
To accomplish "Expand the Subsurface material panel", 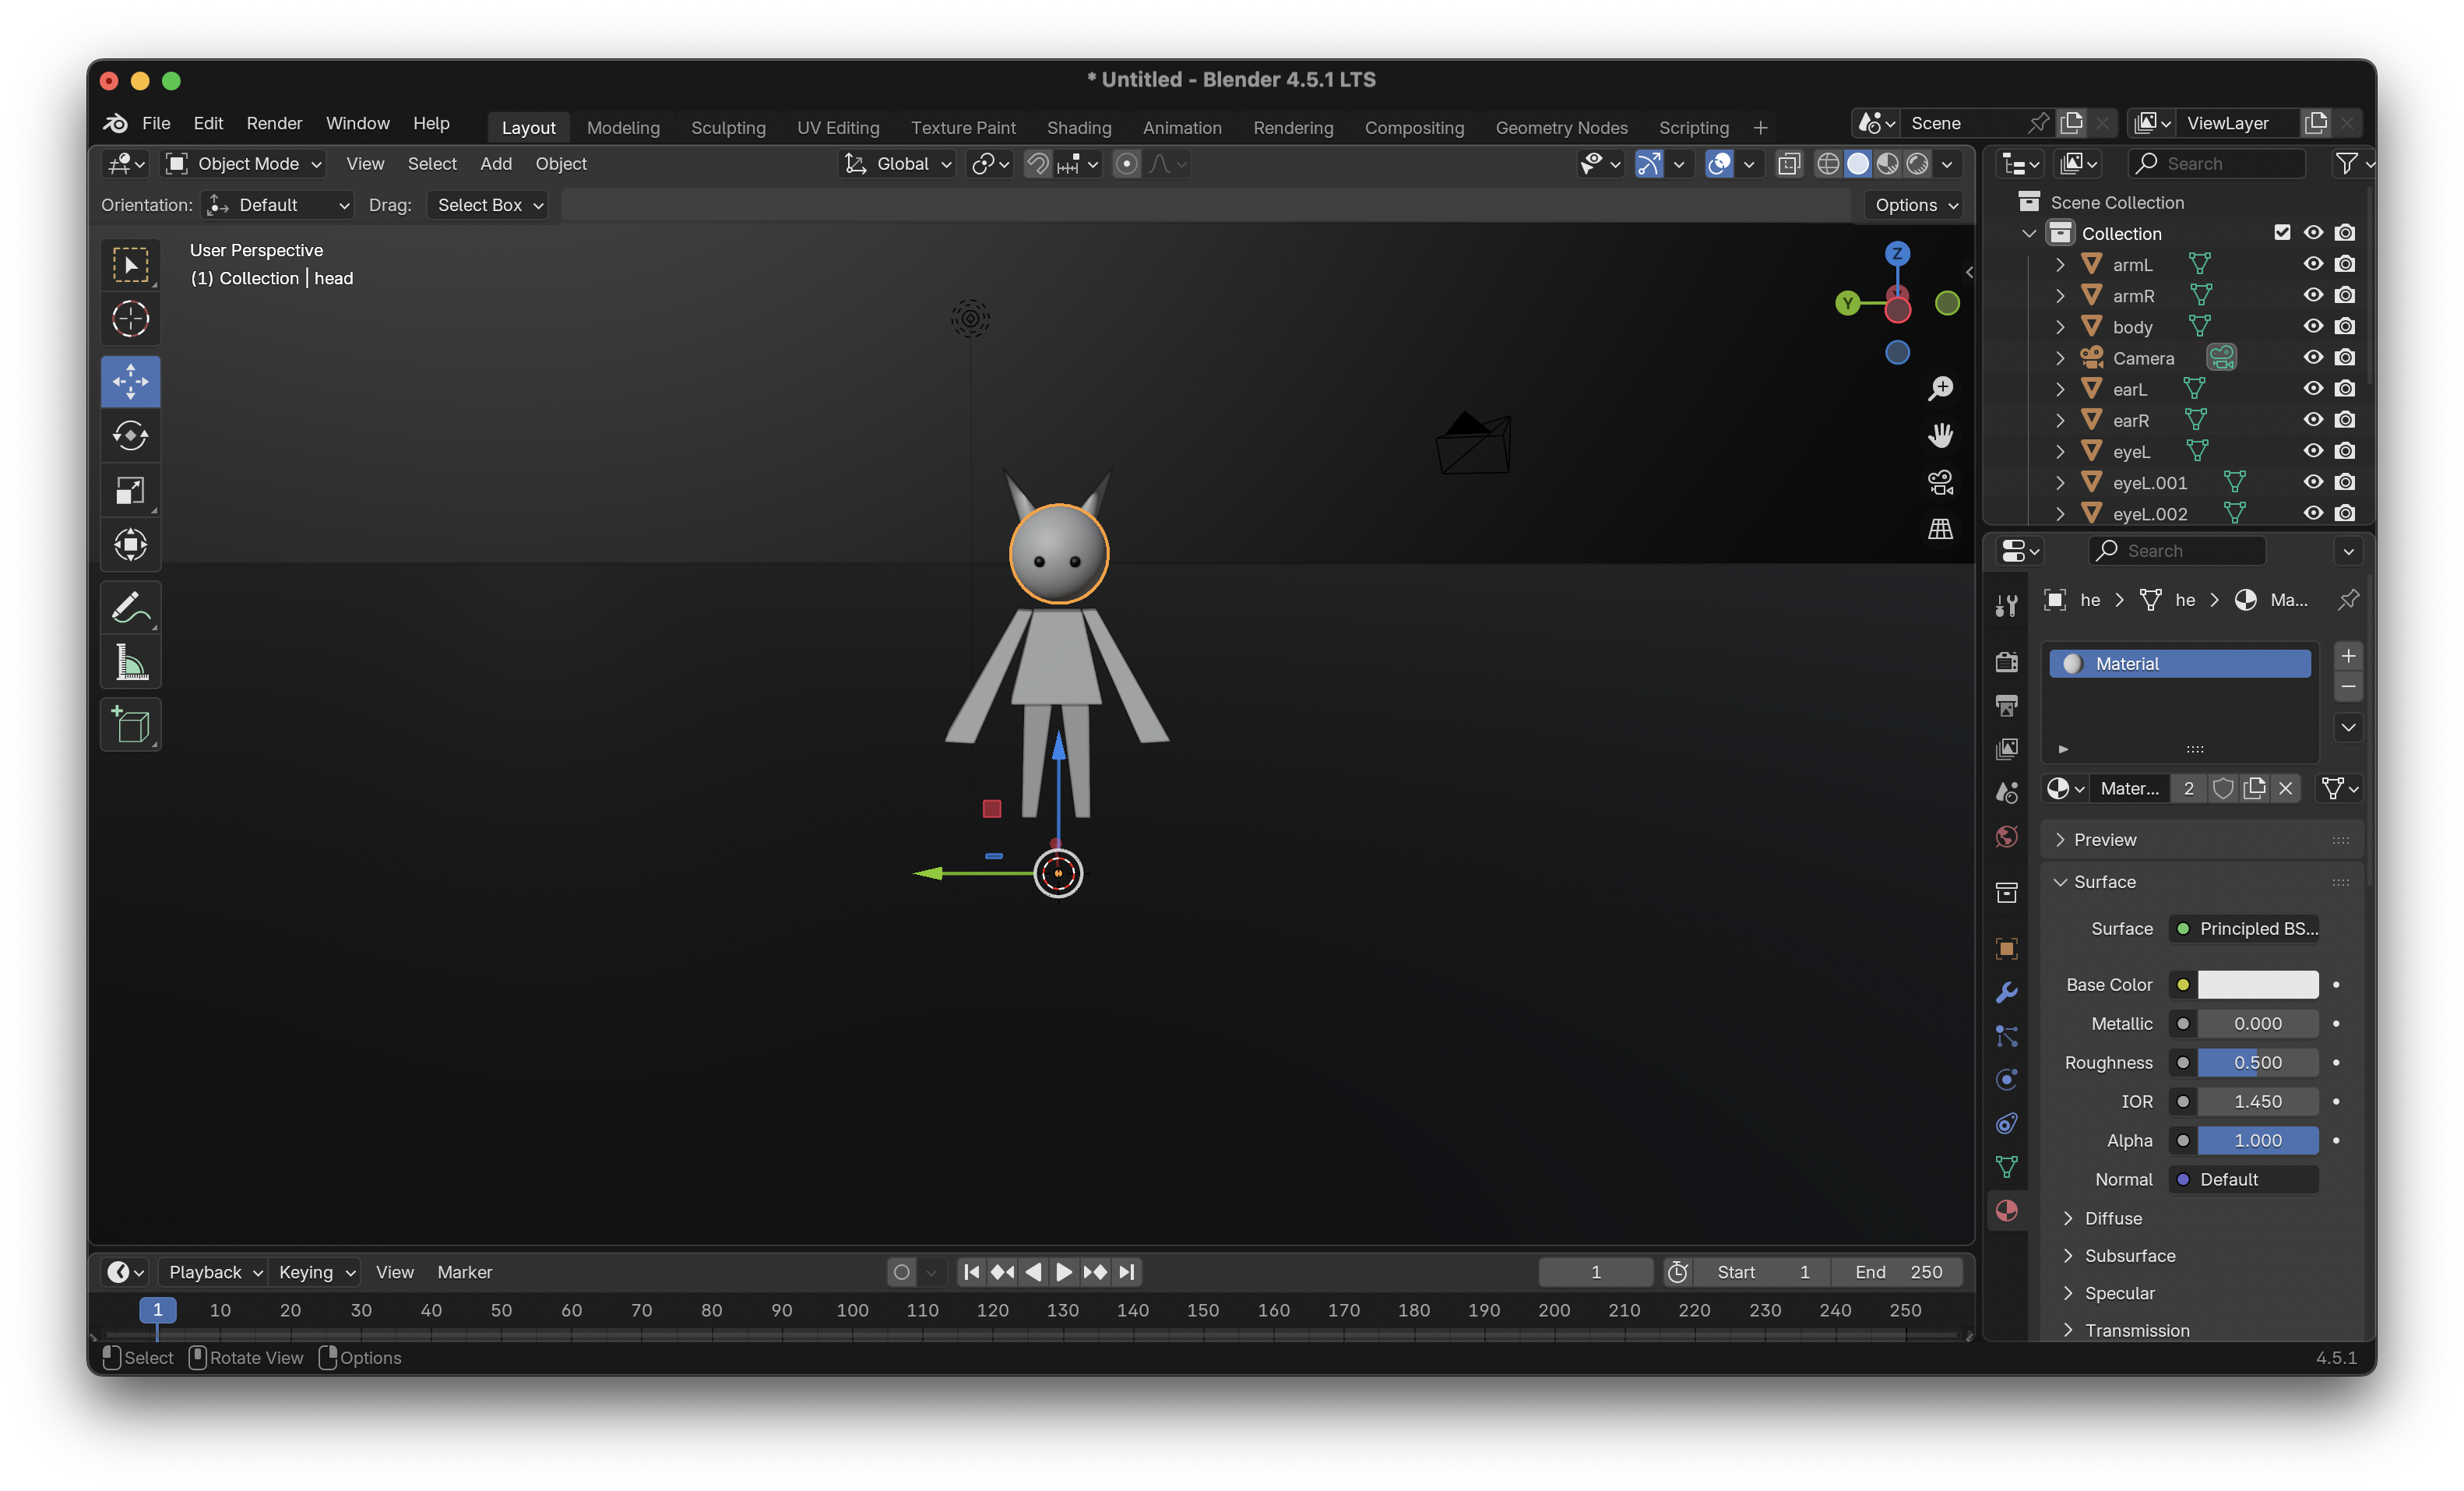I will [x=2129, y=1255].
